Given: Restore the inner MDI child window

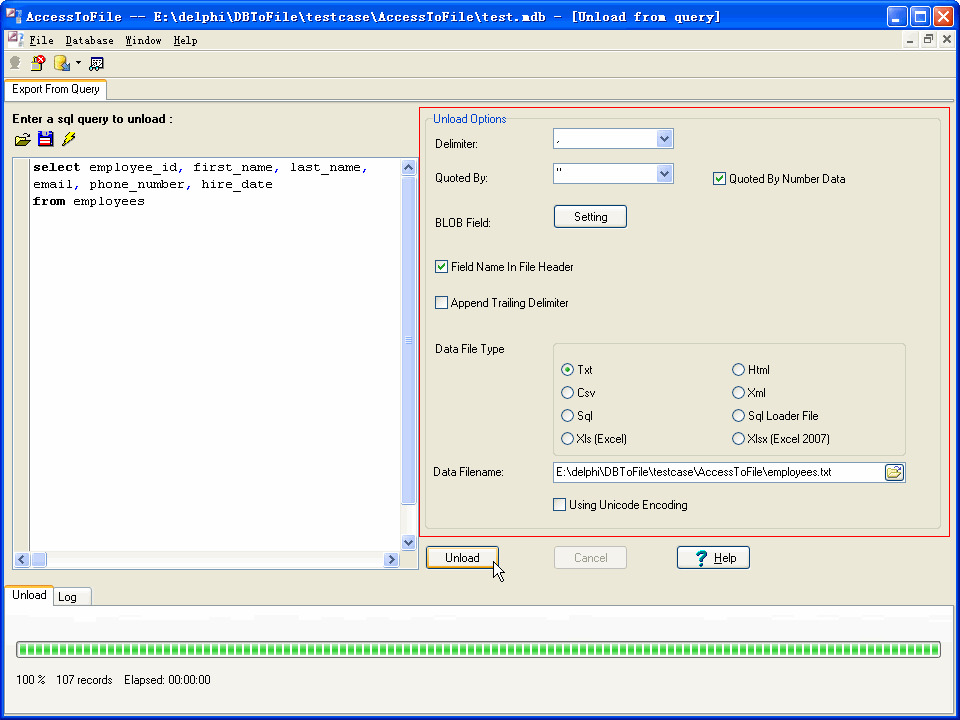Looking at the screenshot, I should (x=929, y=40).
